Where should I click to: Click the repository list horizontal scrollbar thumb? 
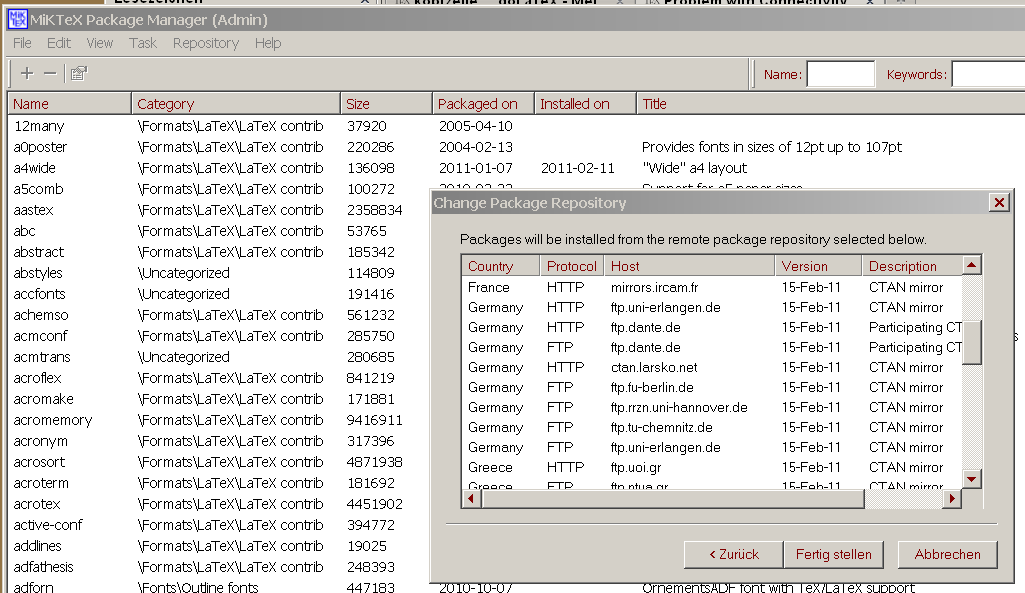pos(673,499)
